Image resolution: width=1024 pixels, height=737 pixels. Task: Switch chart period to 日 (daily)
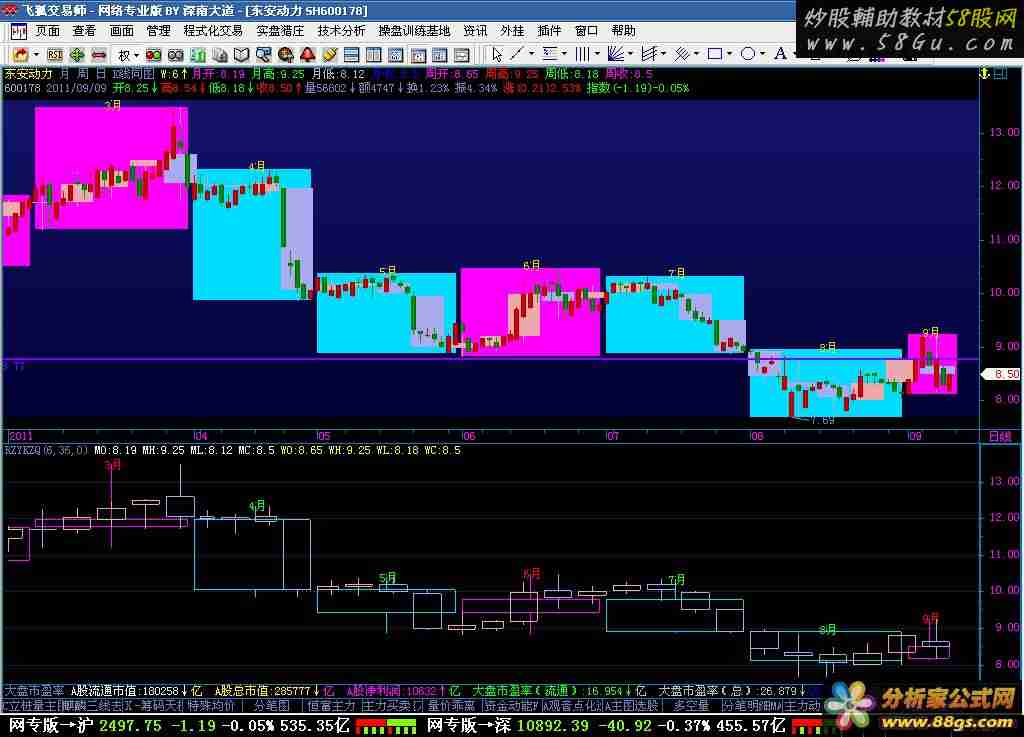[101, 74]
